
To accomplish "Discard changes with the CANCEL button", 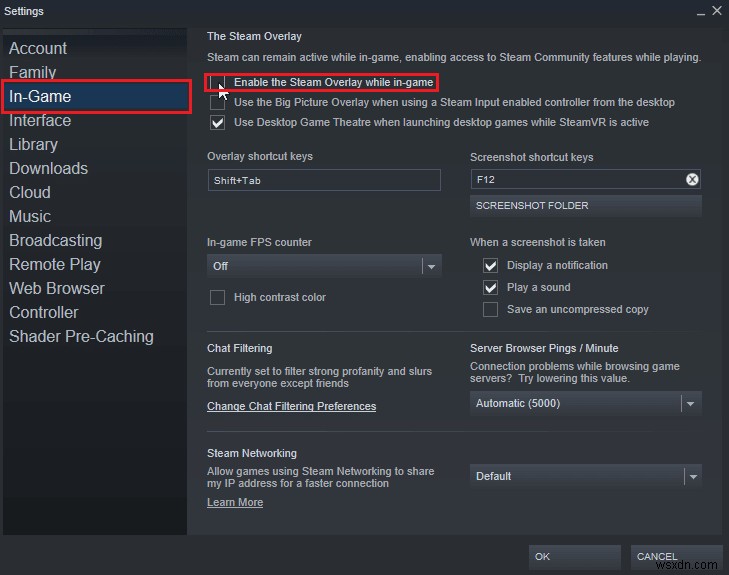I will coord(676,557).
